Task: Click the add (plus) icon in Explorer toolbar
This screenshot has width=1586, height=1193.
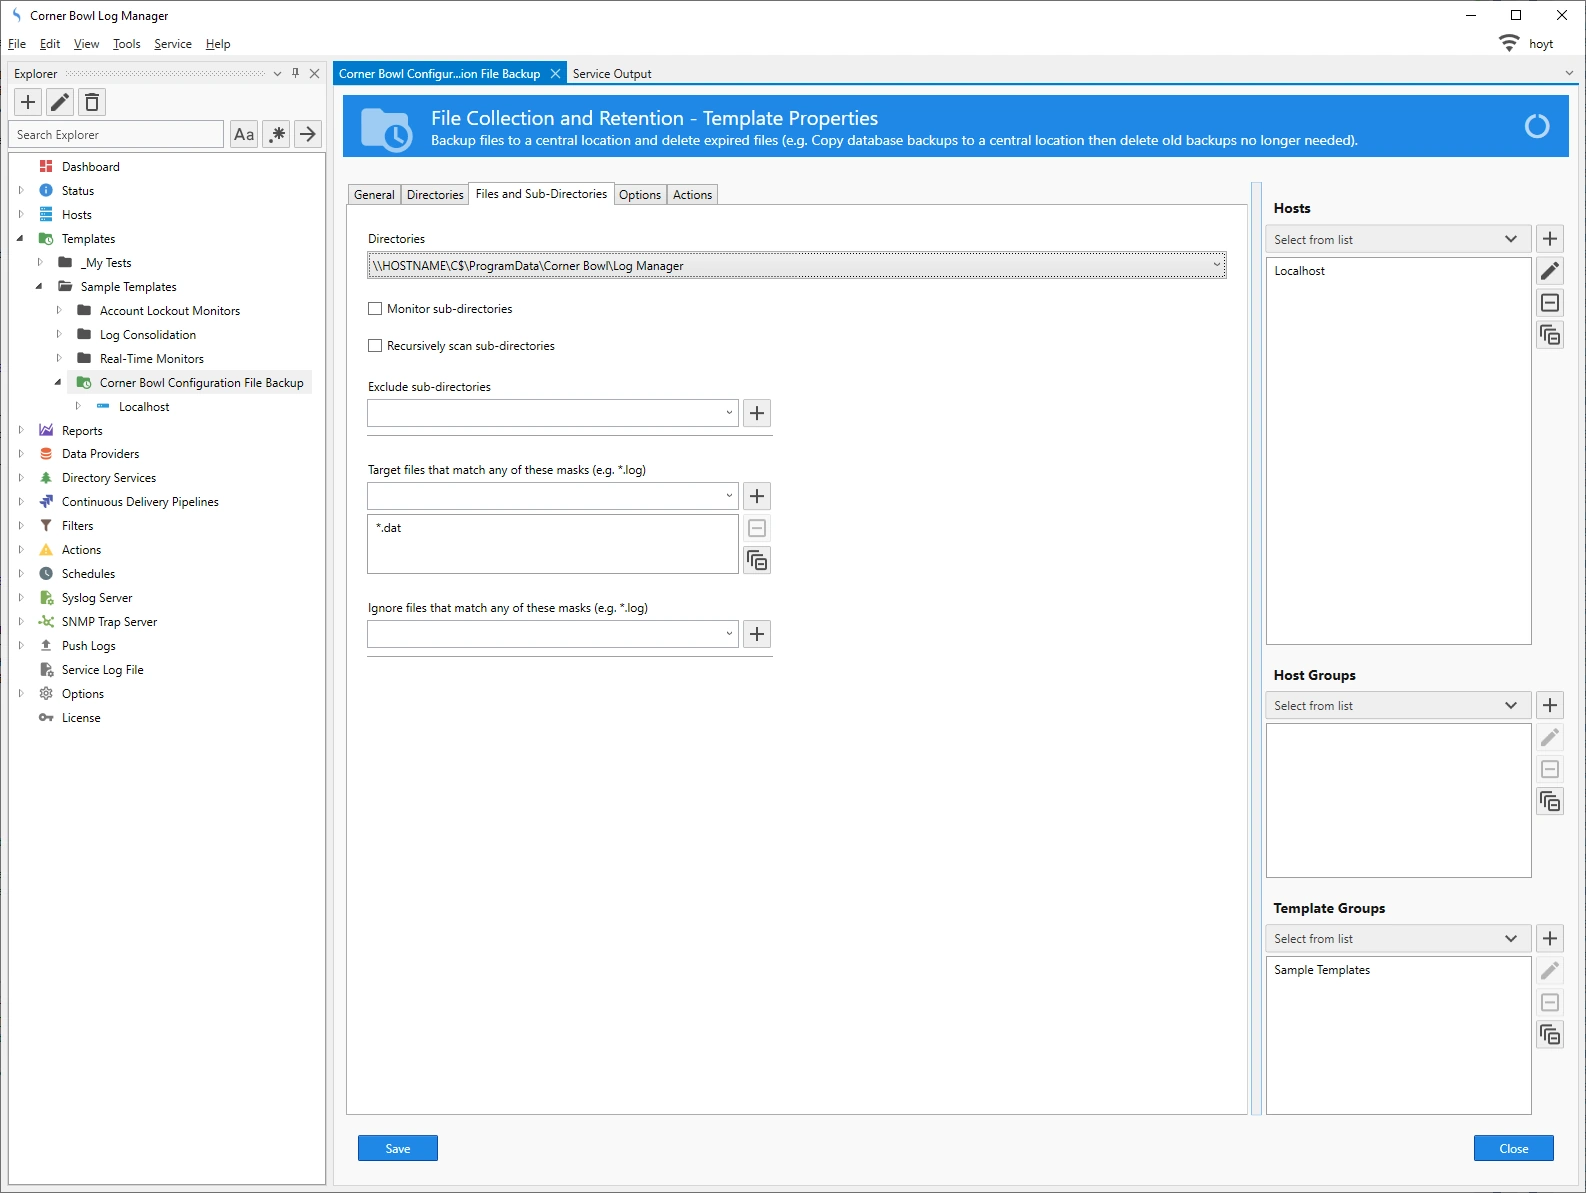Action: click(28, 102)
